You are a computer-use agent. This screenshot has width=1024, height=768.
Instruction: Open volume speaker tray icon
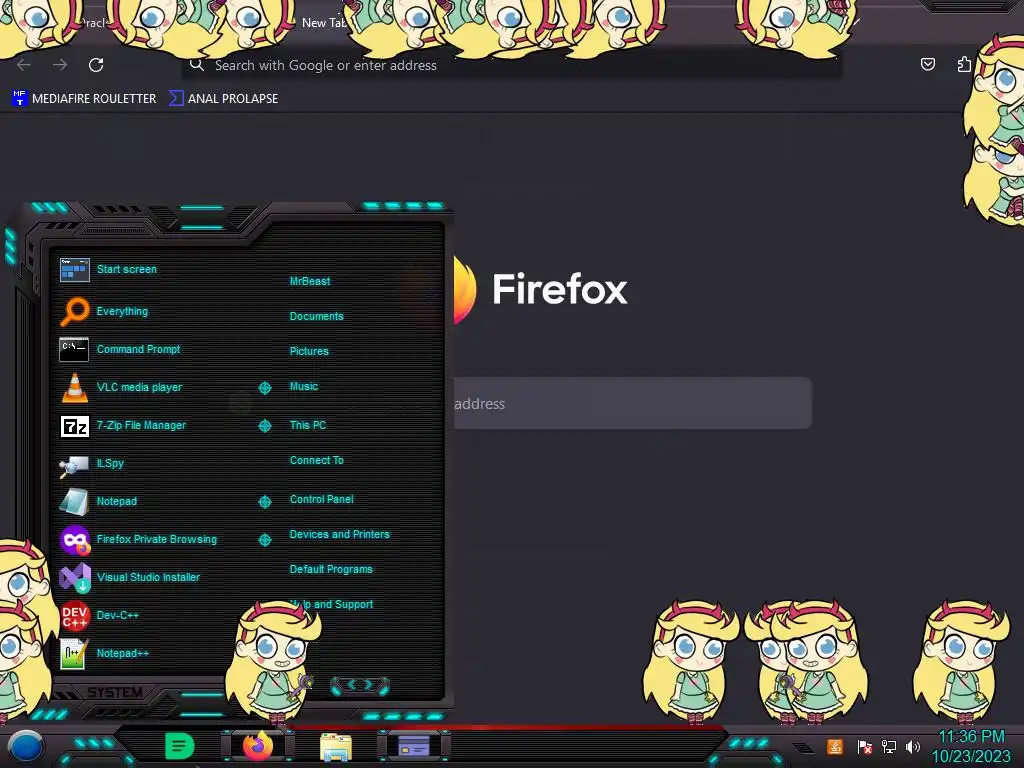(x=912, y=746)
